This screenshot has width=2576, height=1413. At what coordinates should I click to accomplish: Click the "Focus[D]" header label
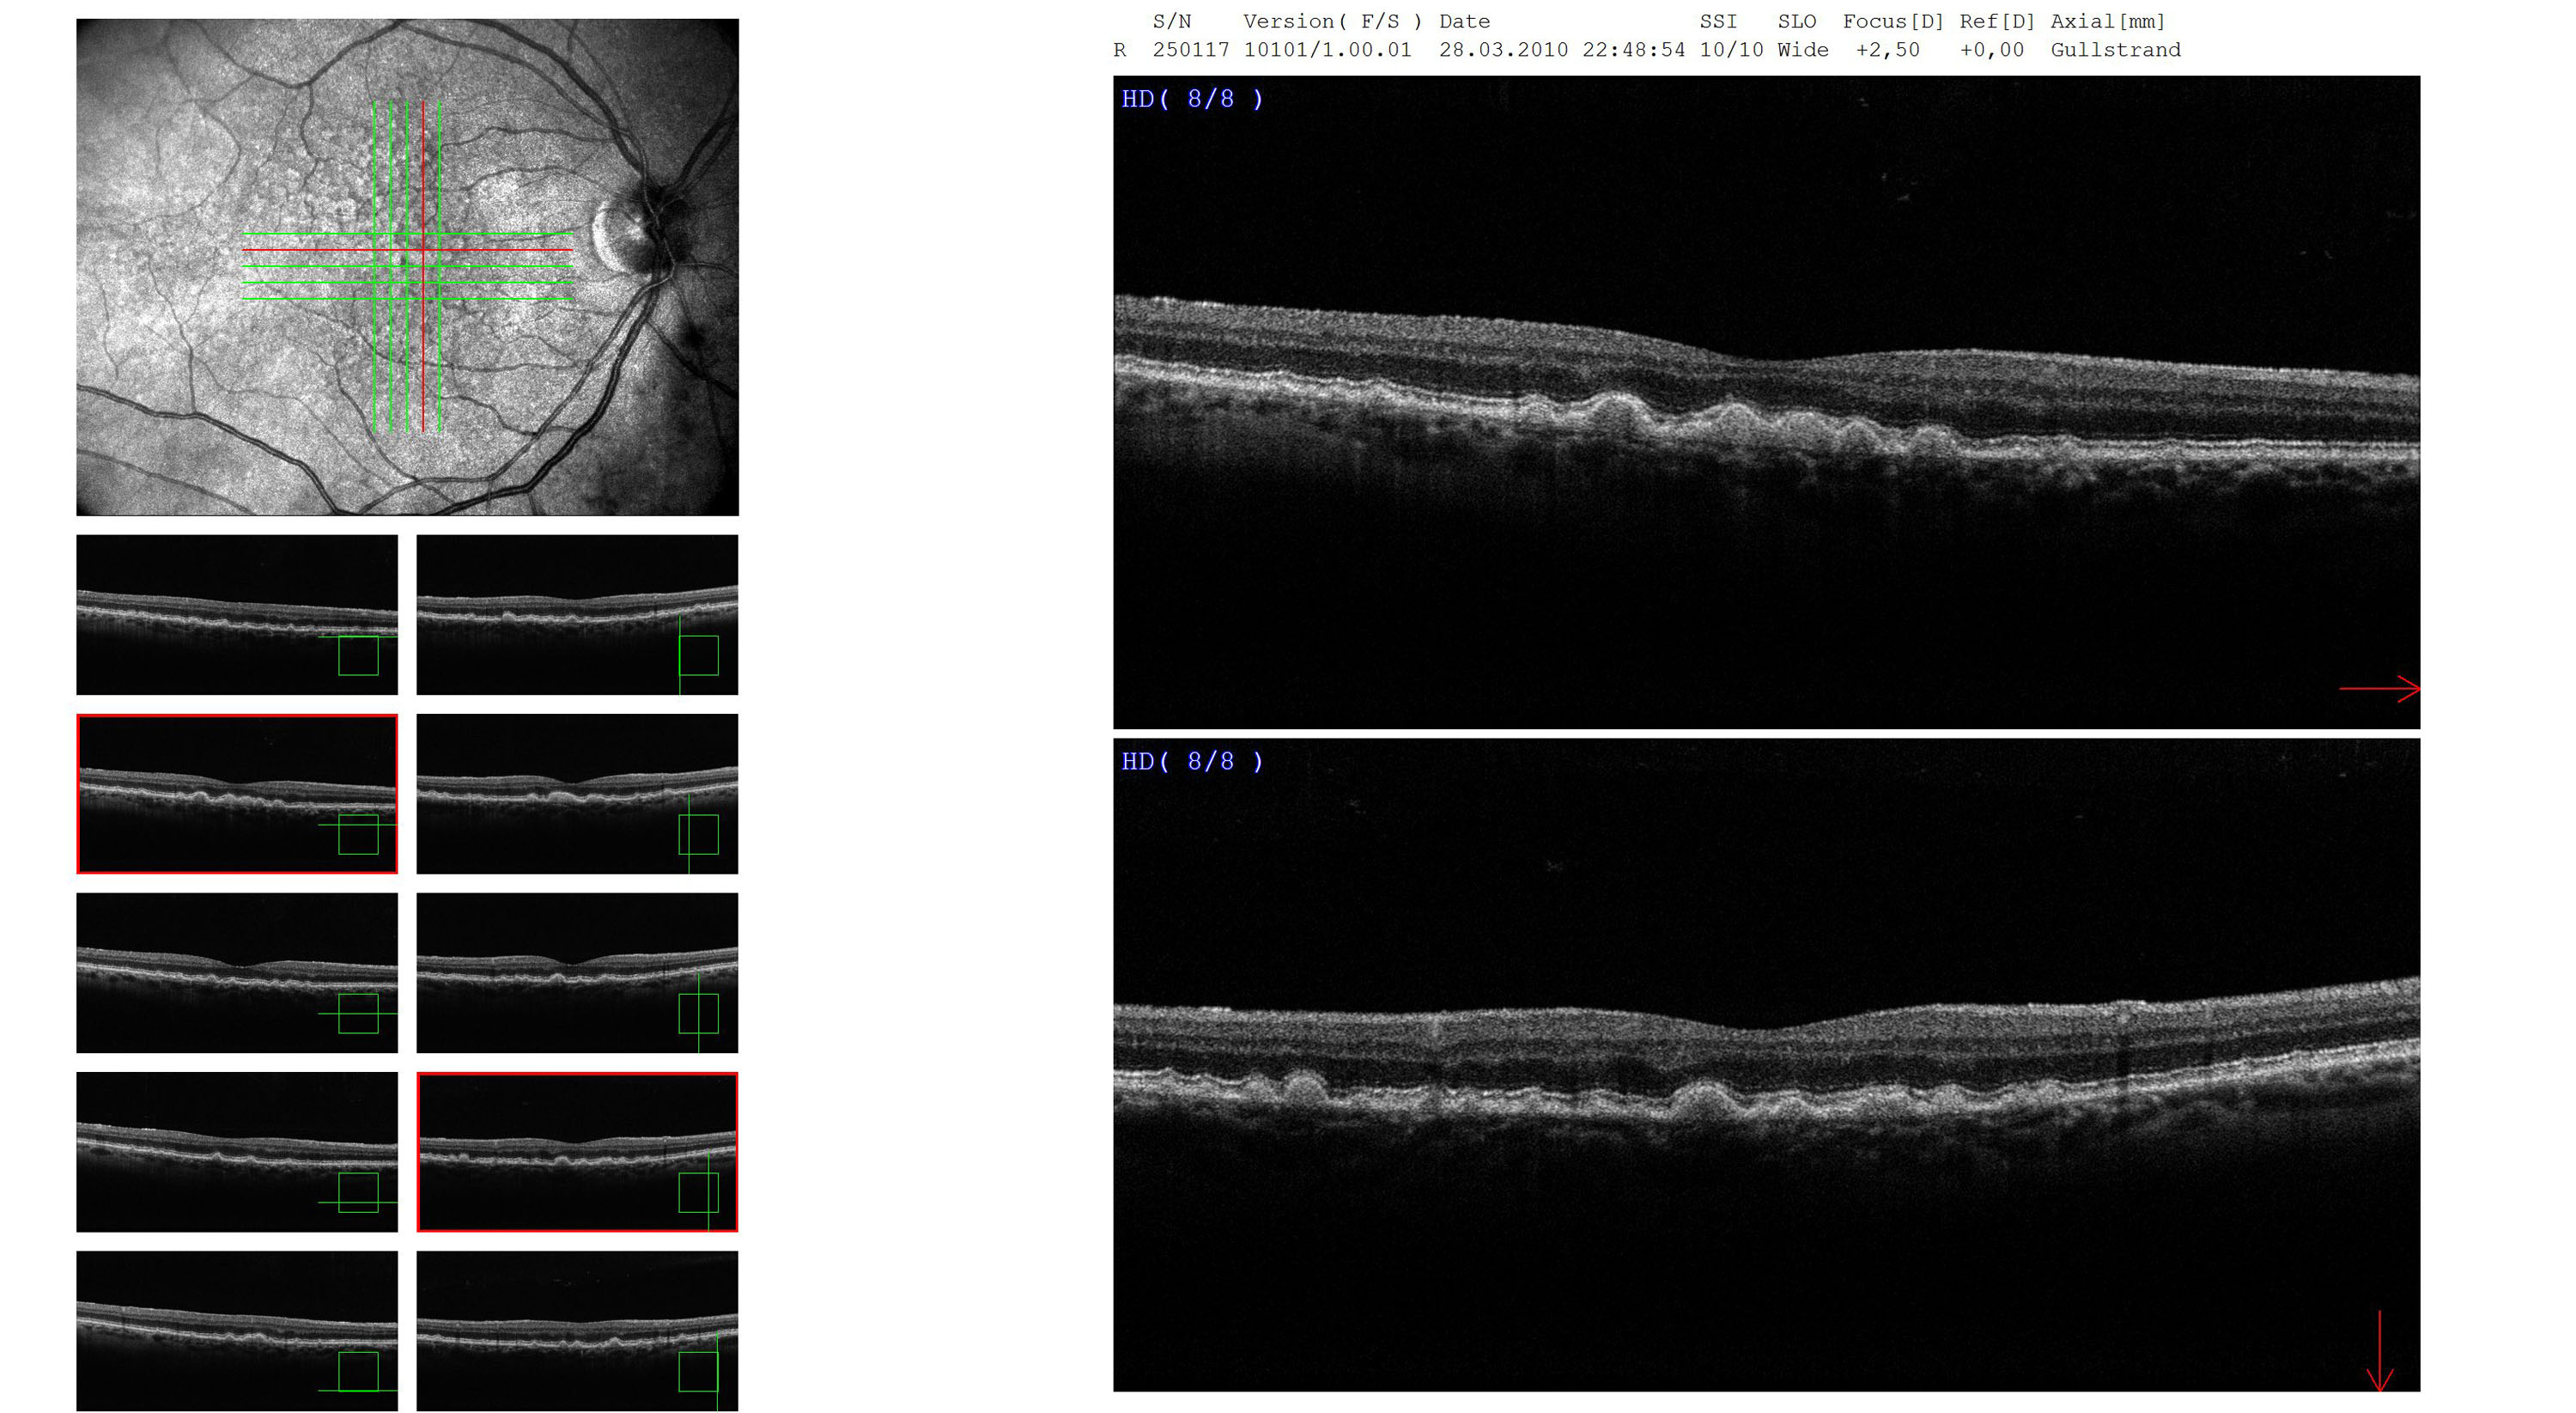click(x=1893, y=21)
